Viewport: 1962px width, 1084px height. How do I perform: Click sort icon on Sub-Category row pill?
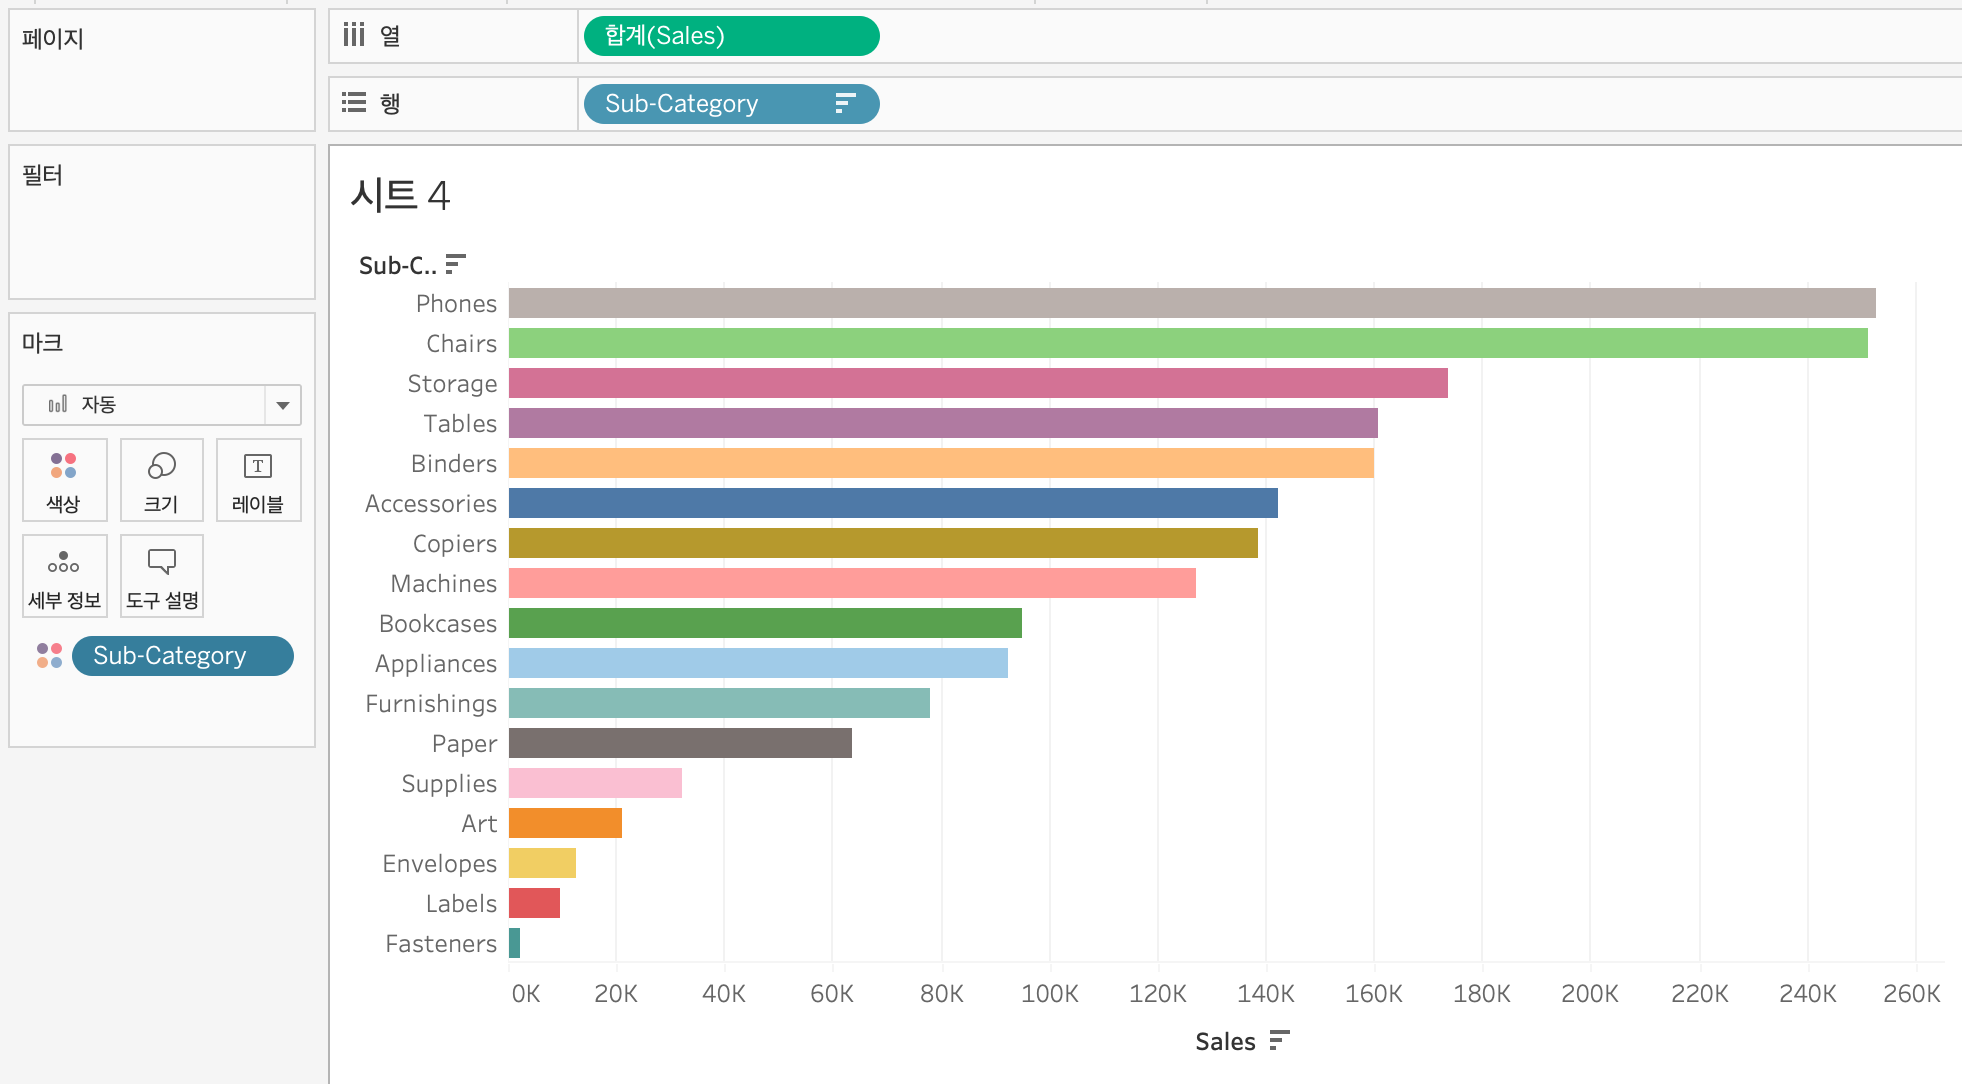coord(845,103)
